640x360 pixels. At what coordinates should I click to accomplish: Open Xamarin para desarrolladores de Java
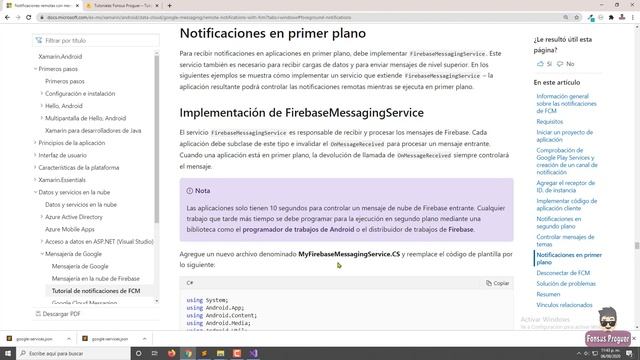pos(93,131)
